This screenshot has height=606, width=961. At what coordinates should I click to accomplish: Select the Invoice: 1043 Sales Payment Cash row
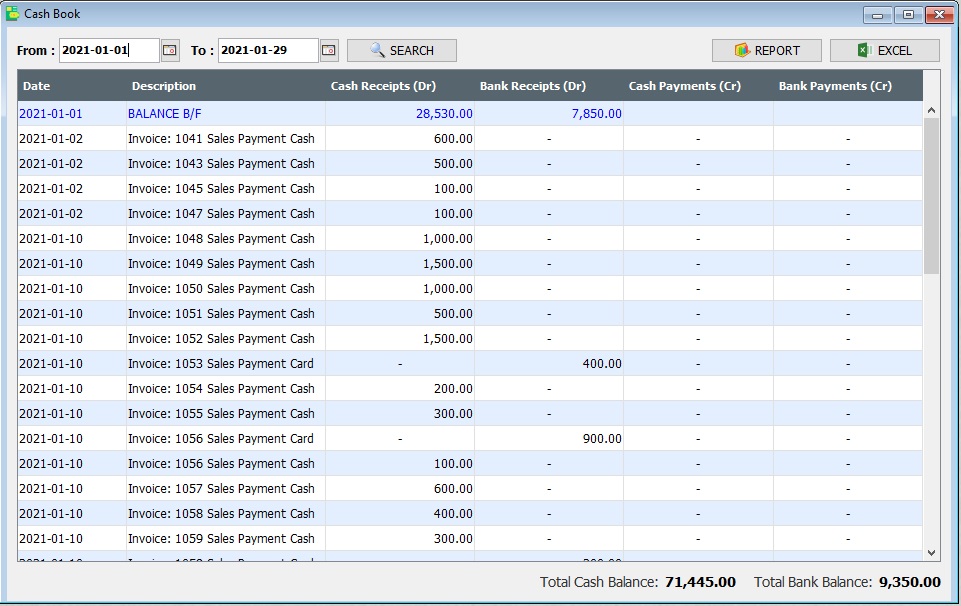coord(470,164)
